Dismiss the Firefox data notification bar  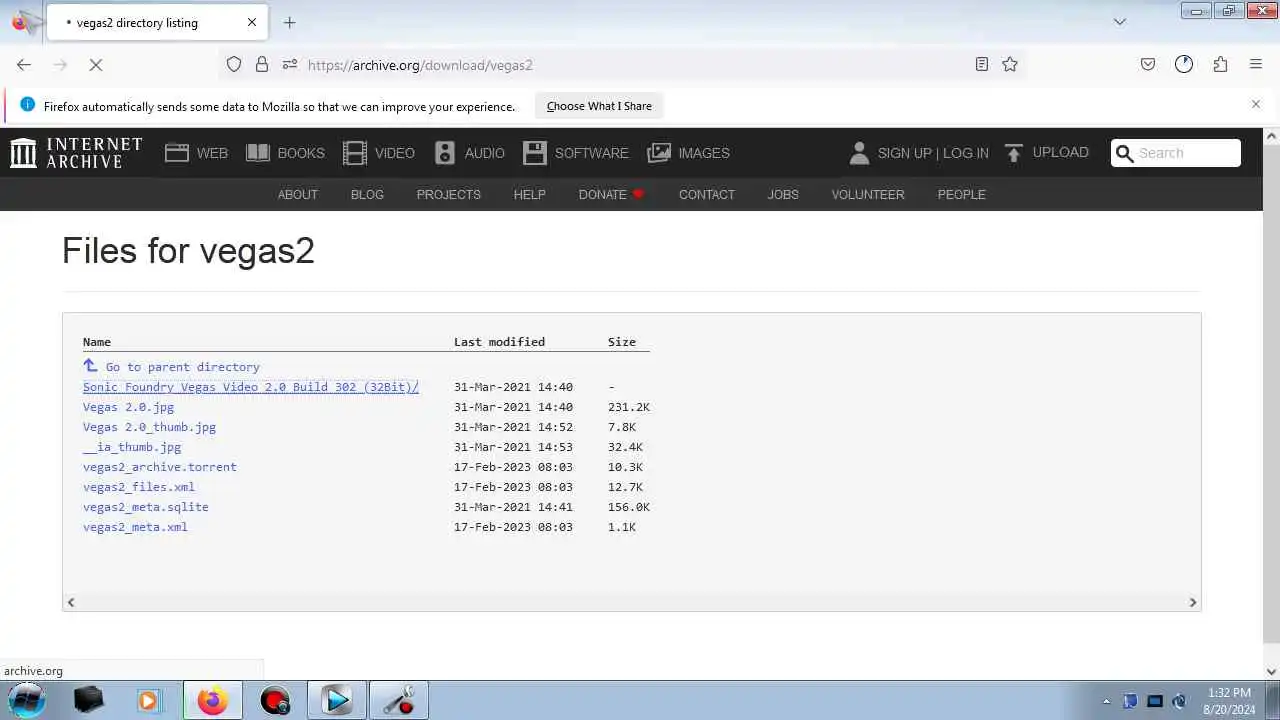point(1256,104)
